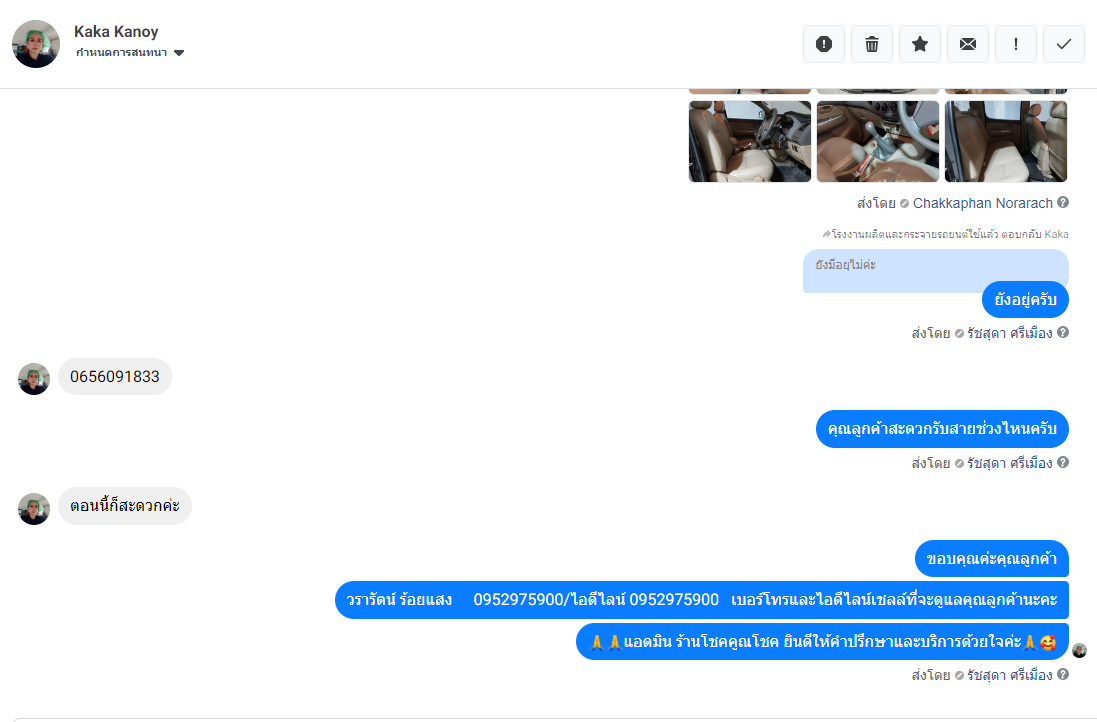Click the Chakkaphan Norarach sender link
The image size is (1097, 722).
tap(982, 203)
